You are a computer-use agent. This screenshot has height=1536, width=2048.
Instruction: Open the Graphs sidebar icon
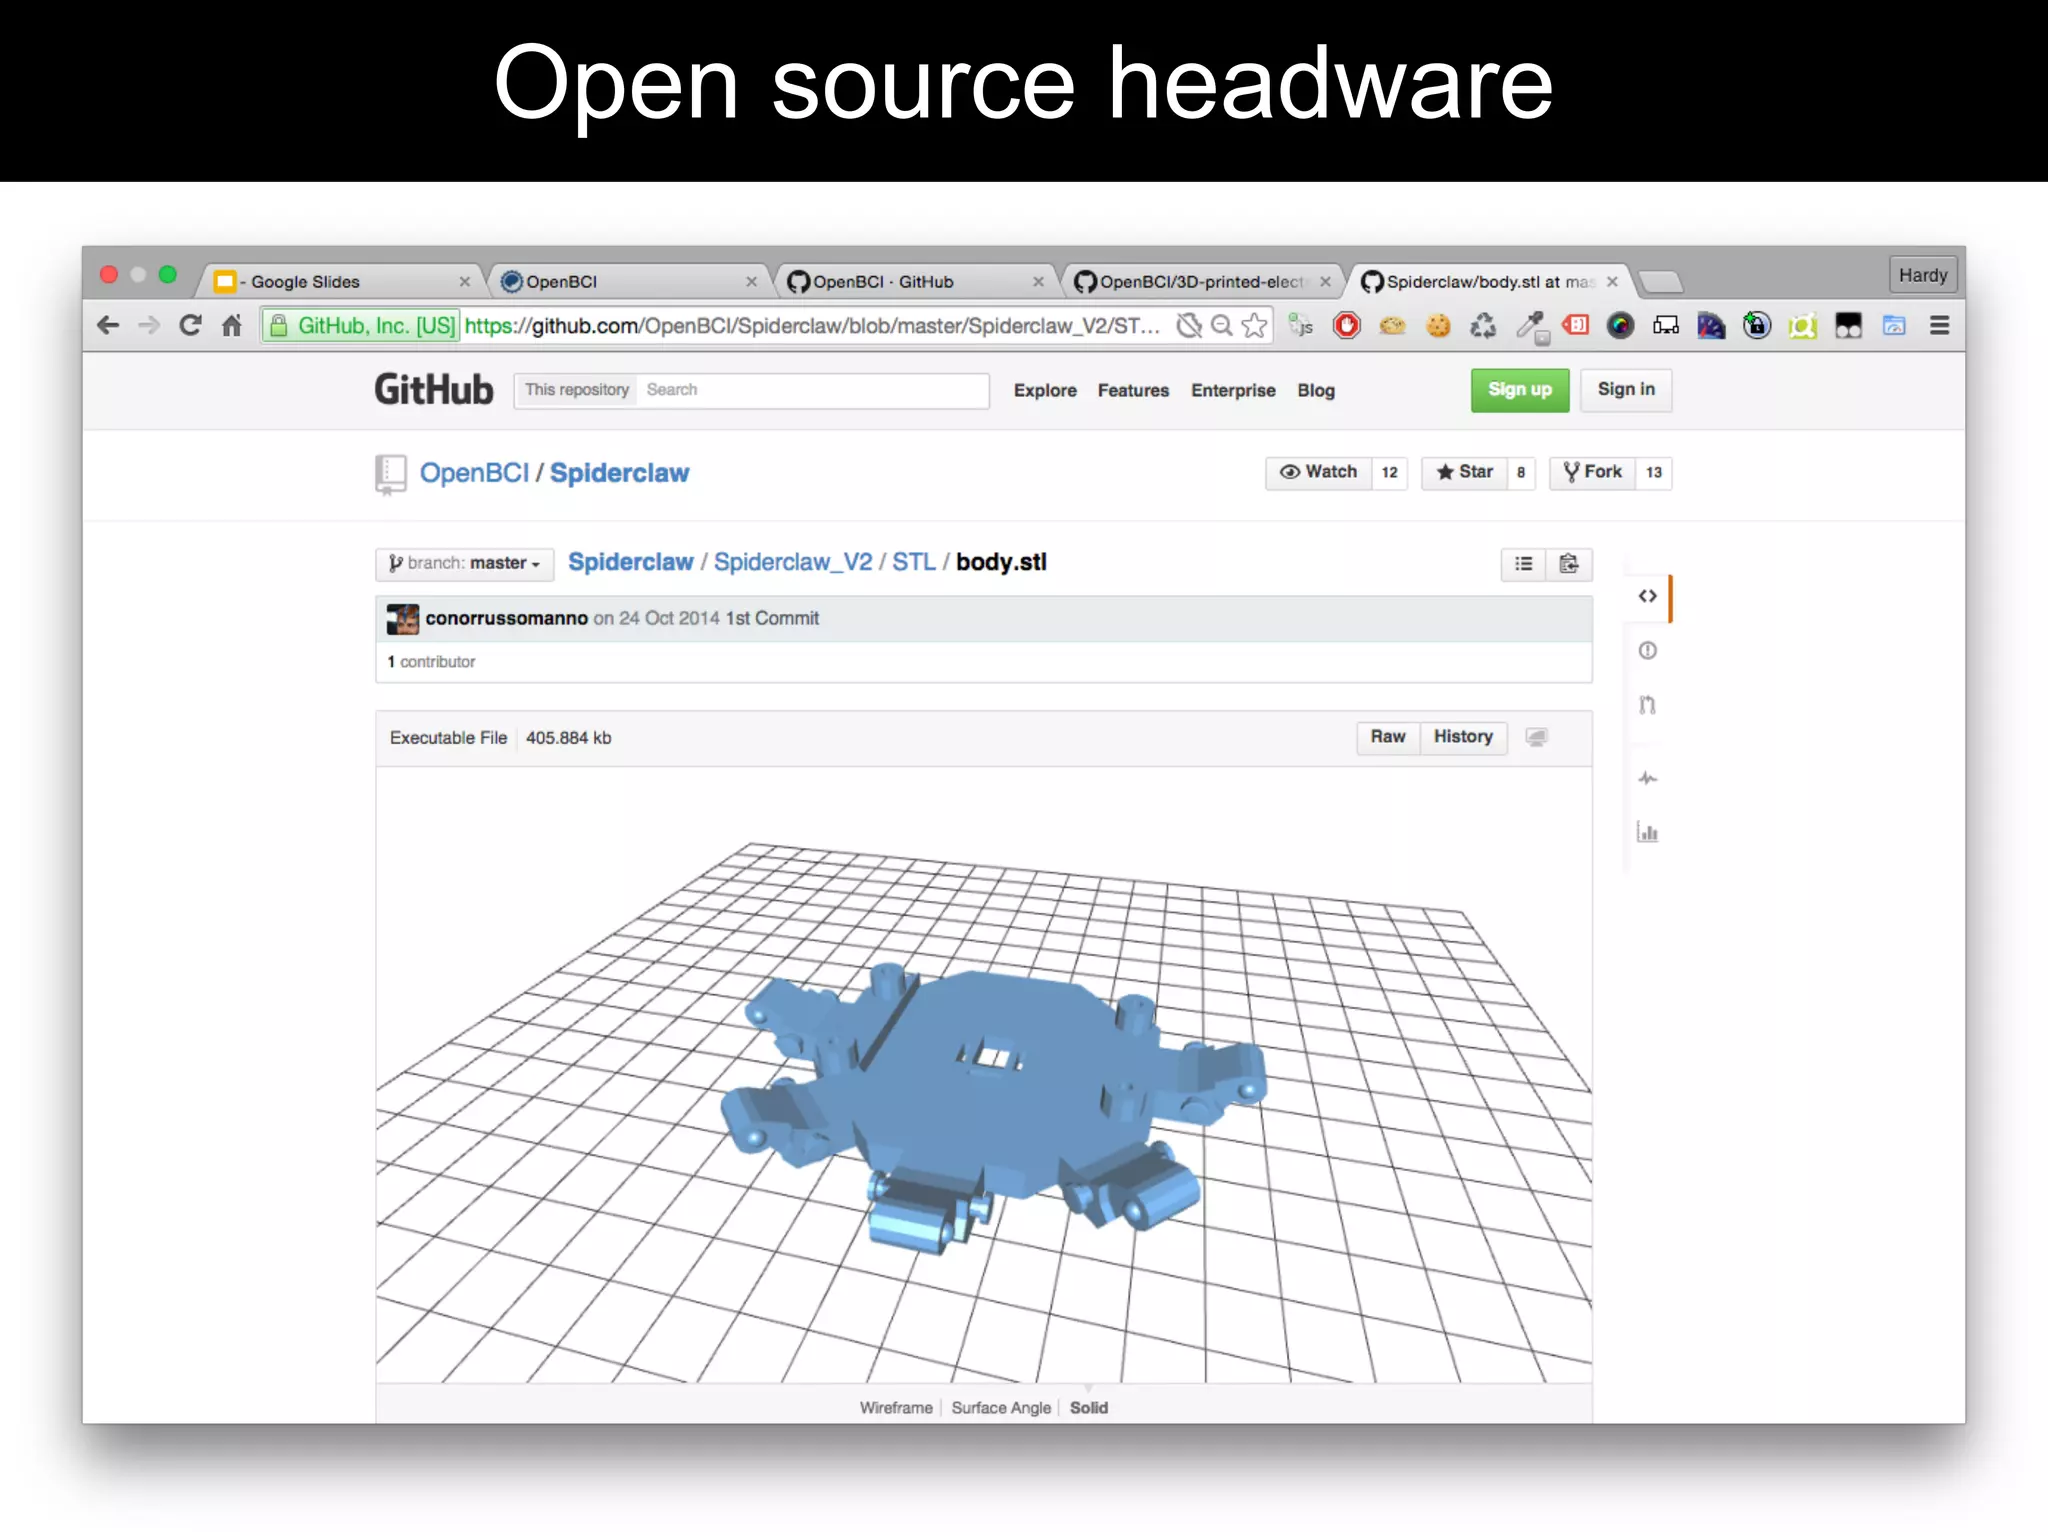point(1647,832)
